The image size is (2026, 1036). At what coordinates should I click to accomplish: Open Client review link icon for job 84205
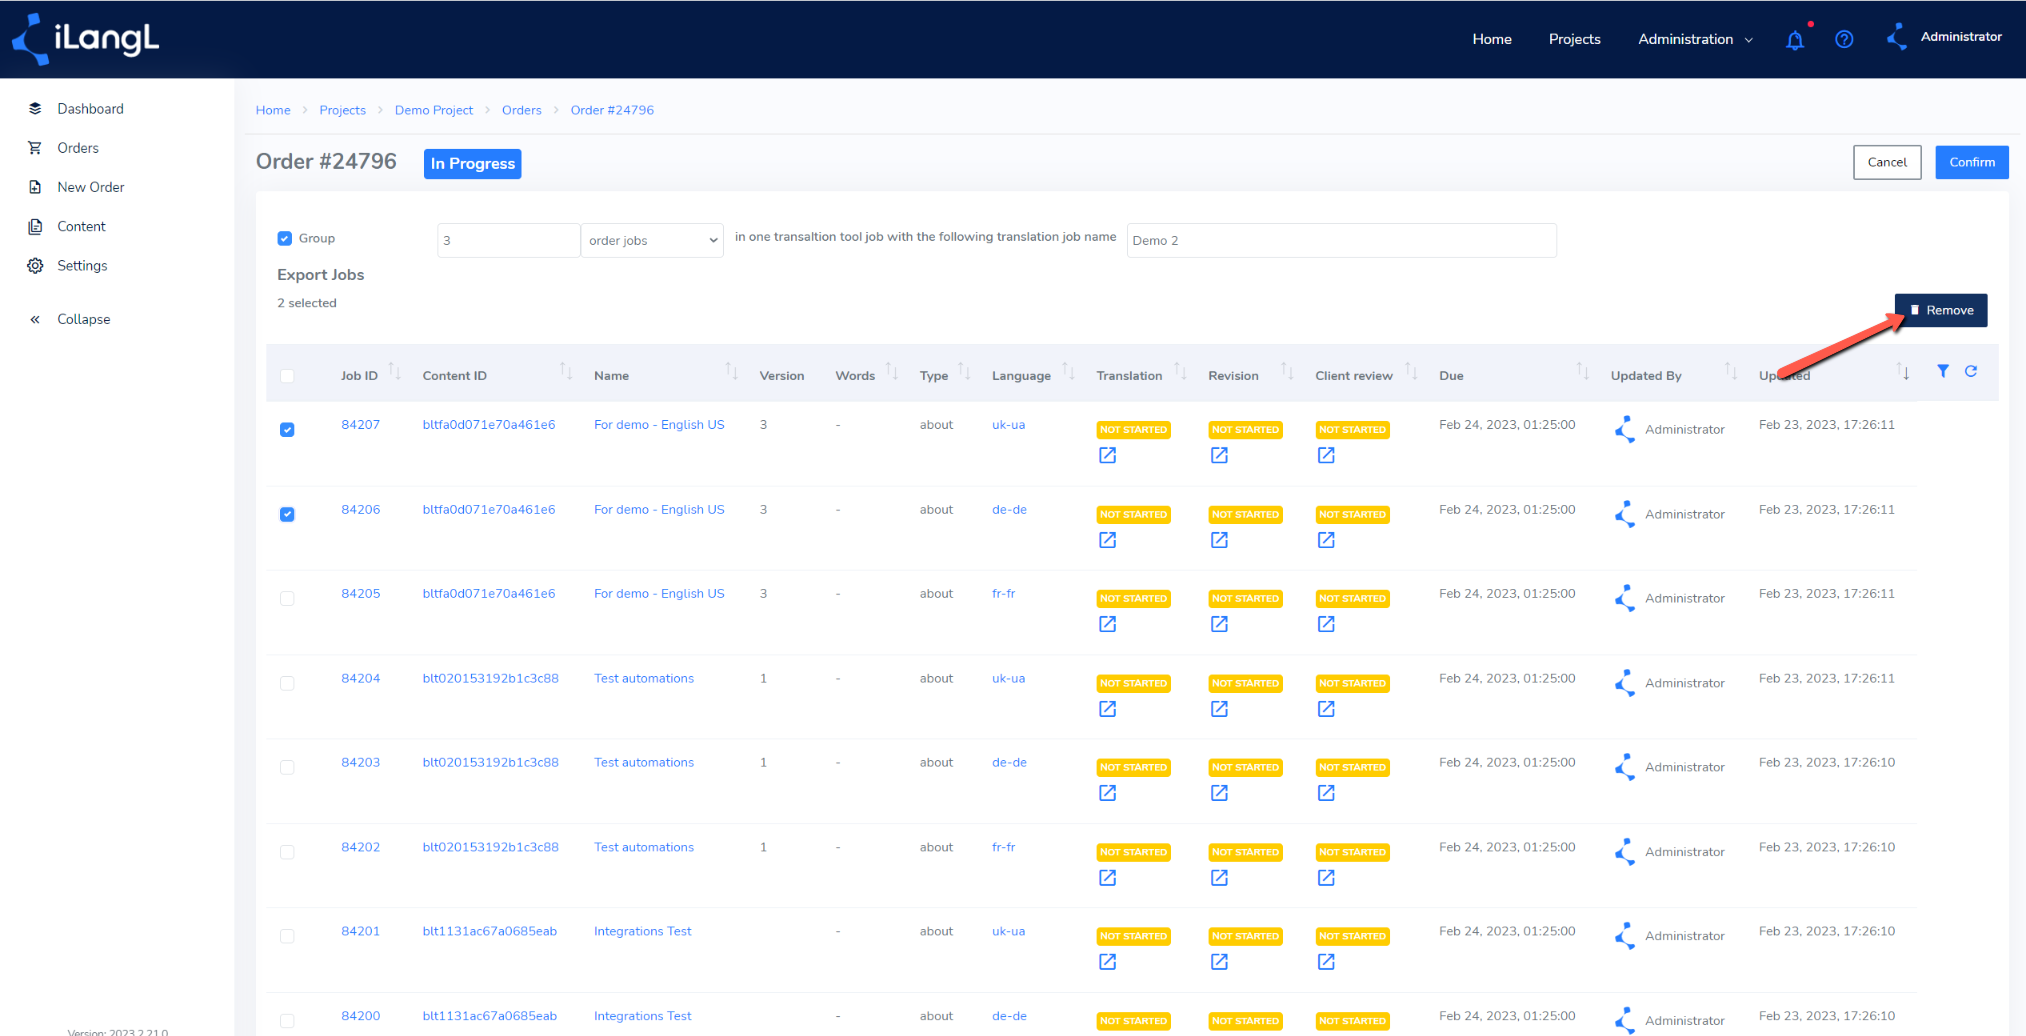[1326, 624]
